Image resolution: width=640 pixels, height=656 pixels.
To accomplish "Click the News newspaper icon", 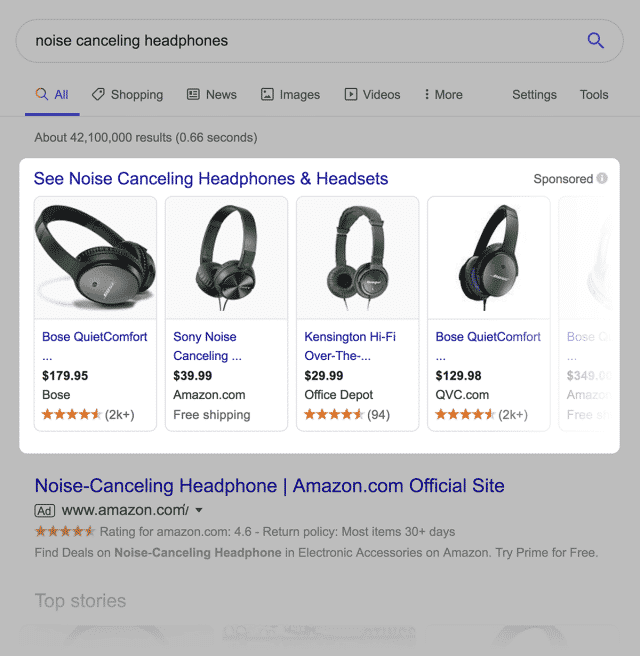I will coord(193,94).
